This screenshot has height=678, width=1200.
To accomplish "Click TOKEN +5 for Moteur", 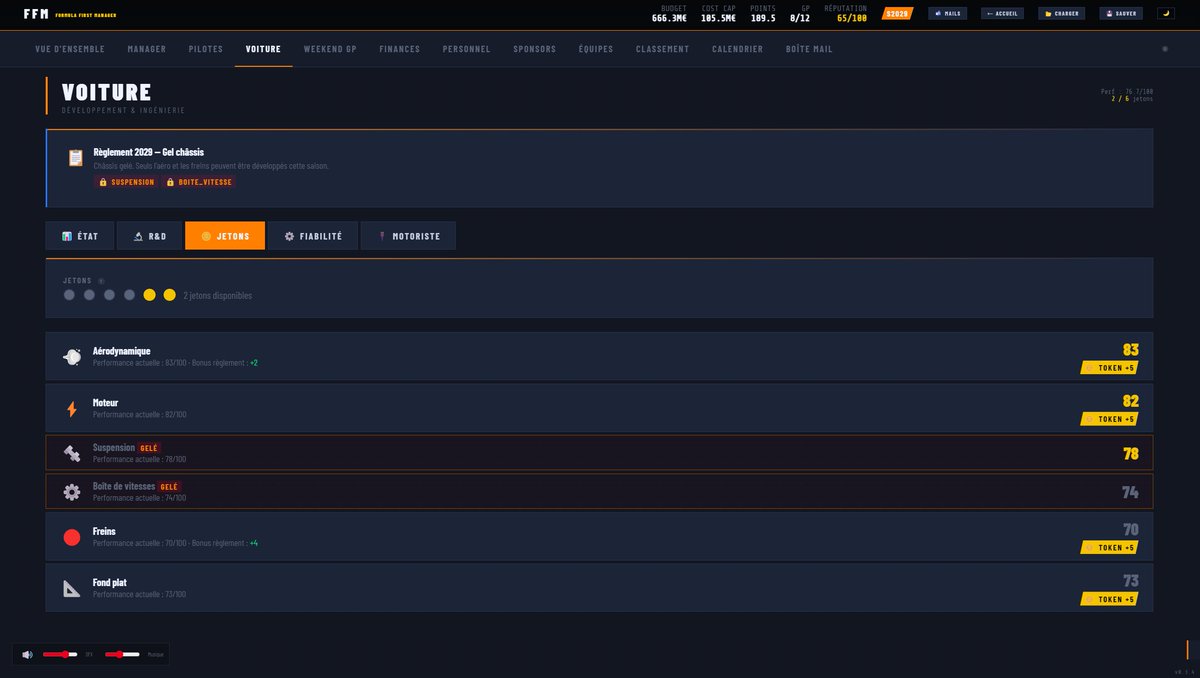I will point(1111,419).
